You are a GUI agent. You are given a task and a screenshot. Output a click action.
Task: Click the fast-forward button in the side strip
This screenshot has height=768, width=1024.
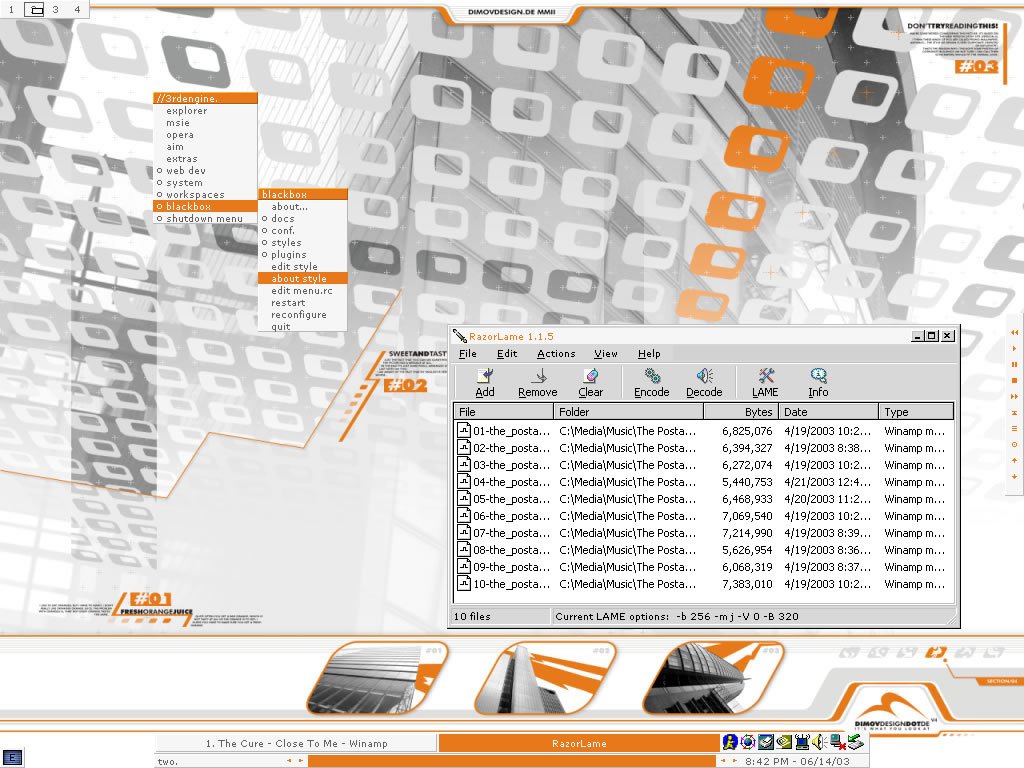[x=1014, y=396]
